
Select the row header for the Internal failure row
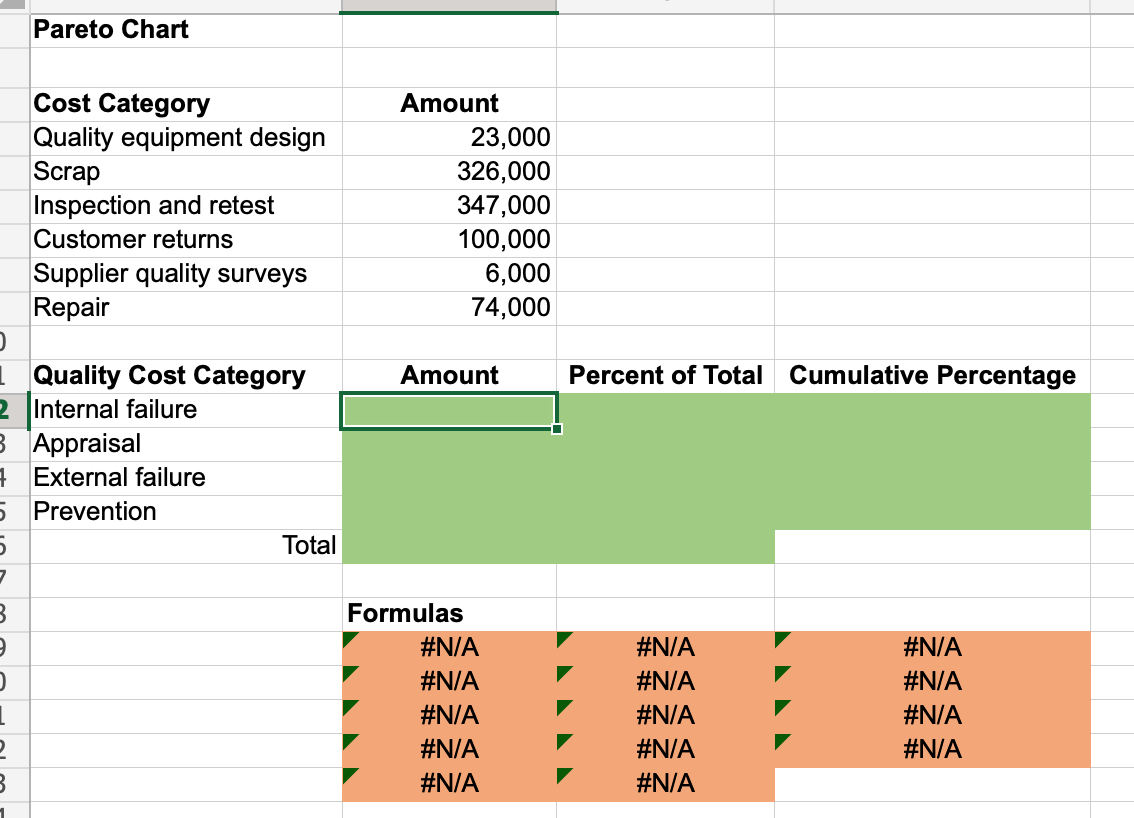pyautogui.click(x=8, y=409)
